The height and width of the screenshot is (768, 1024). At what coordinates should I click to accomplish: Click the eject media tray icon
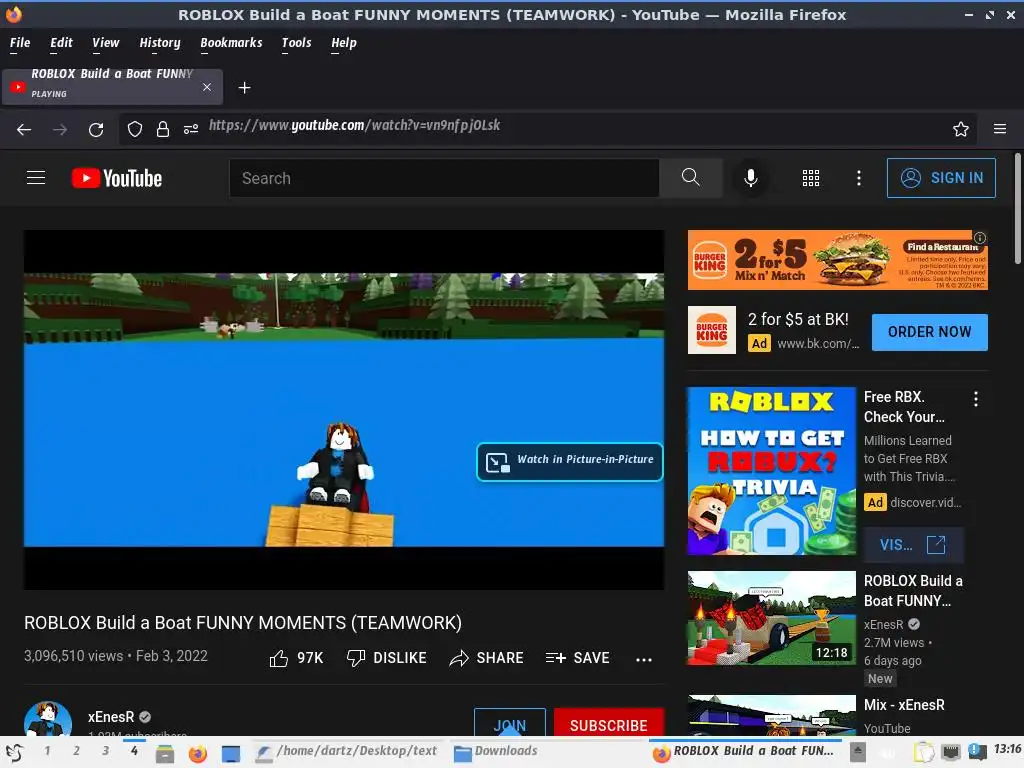click(x=858, y=752)
